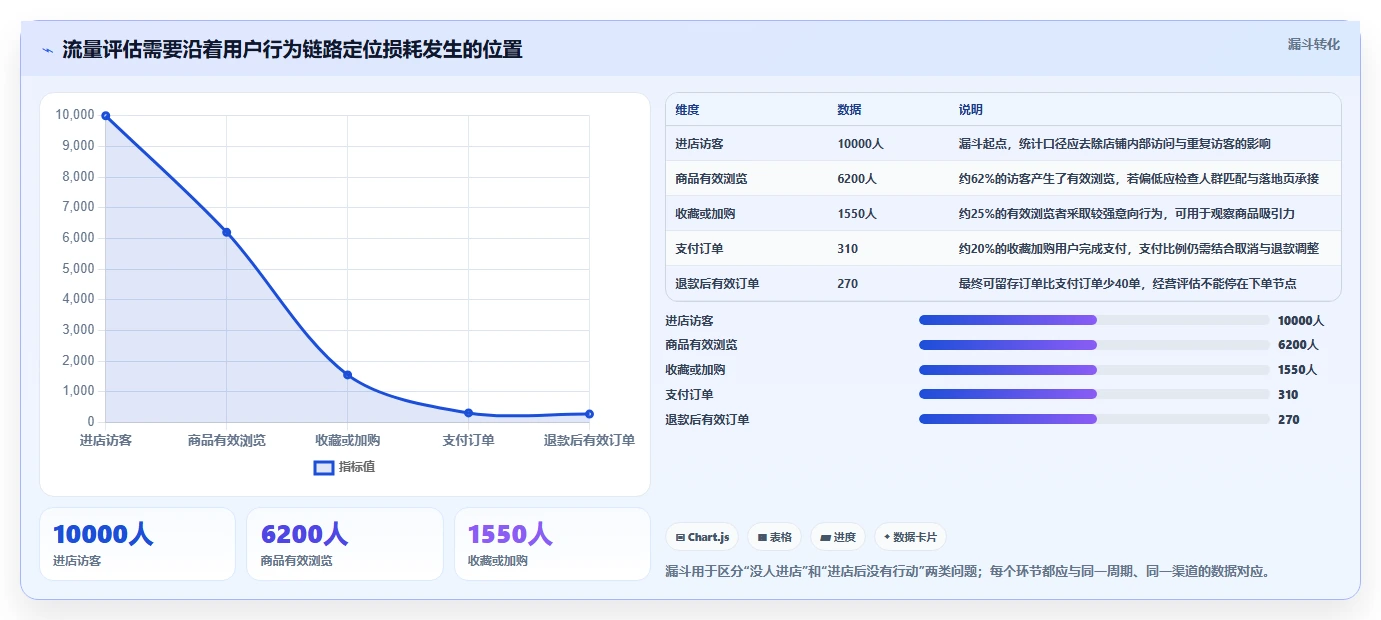The image size is (1381, 620).
Task: Click the chart data point at 退款后有效订单
Action: click(589, 414)
